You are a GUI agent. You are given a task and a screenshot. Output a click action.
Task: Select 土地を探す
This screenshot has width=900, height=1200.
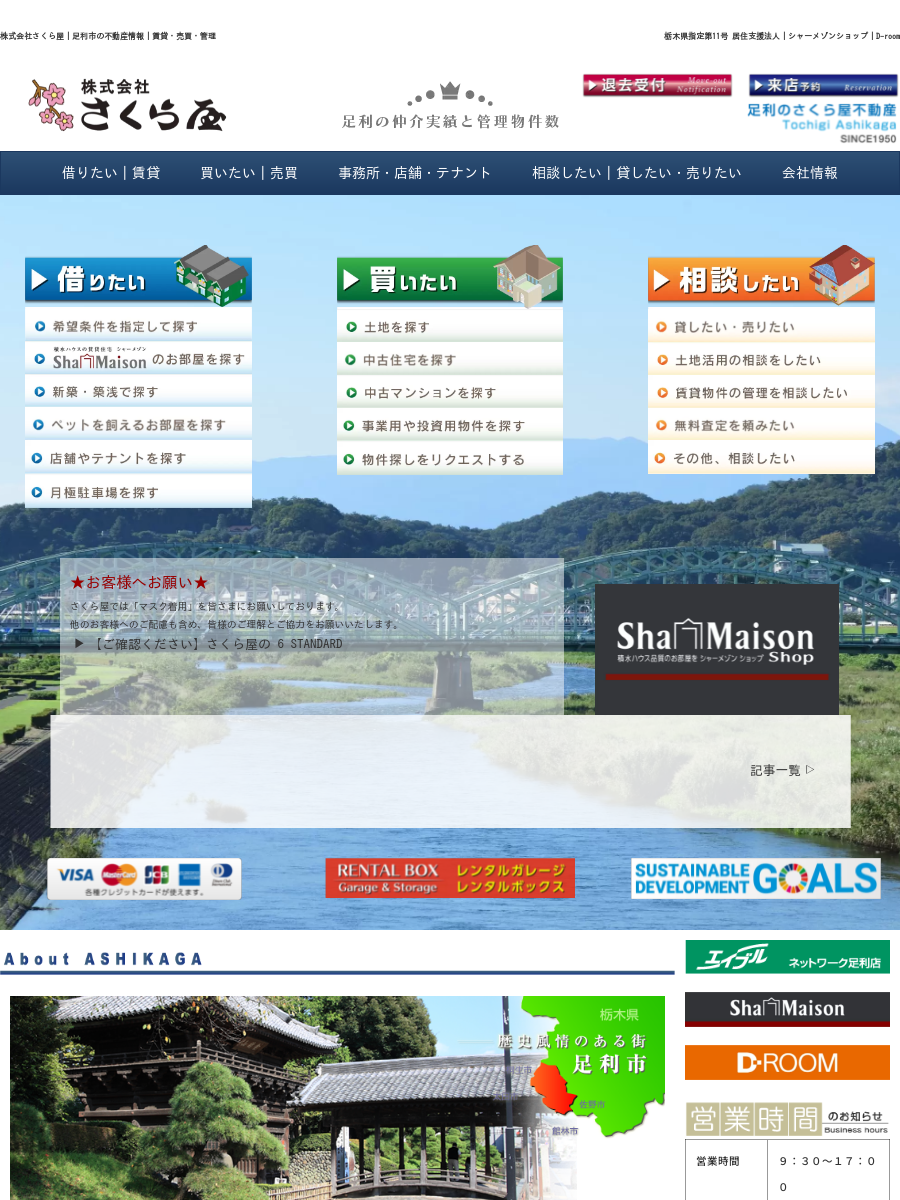[450, 326]
